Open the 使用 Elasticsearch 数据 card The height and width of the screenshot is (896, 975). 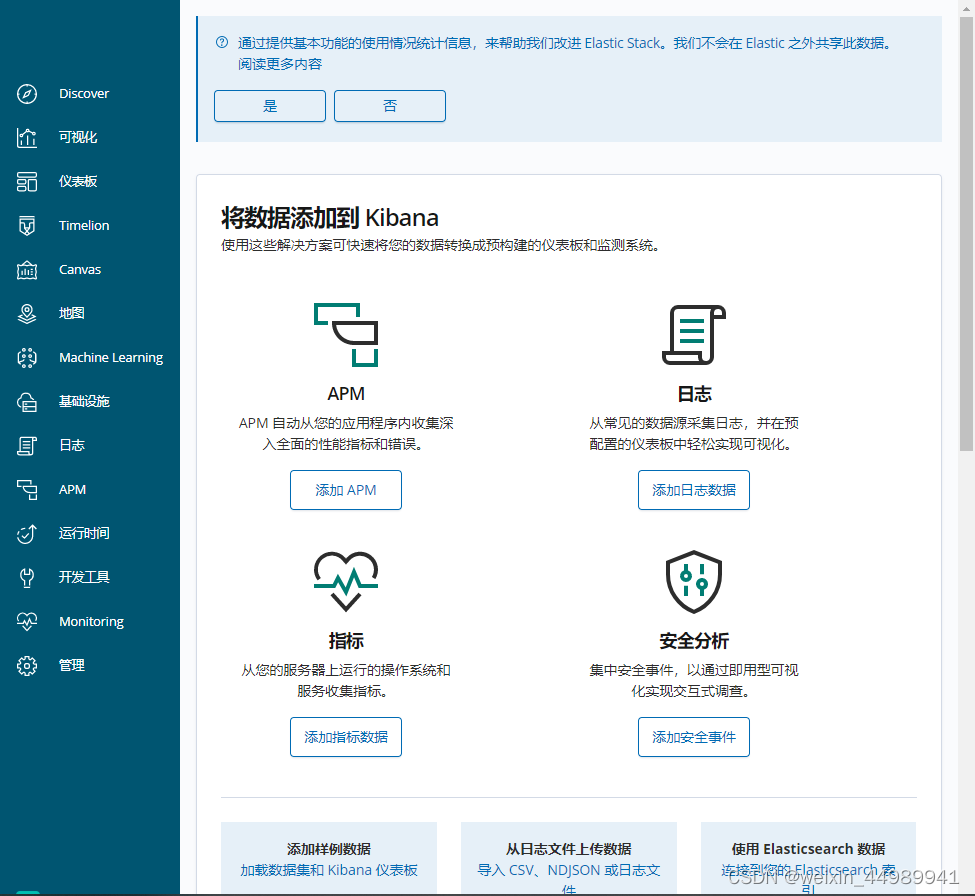pyautogui.click(x=808, y=858)
